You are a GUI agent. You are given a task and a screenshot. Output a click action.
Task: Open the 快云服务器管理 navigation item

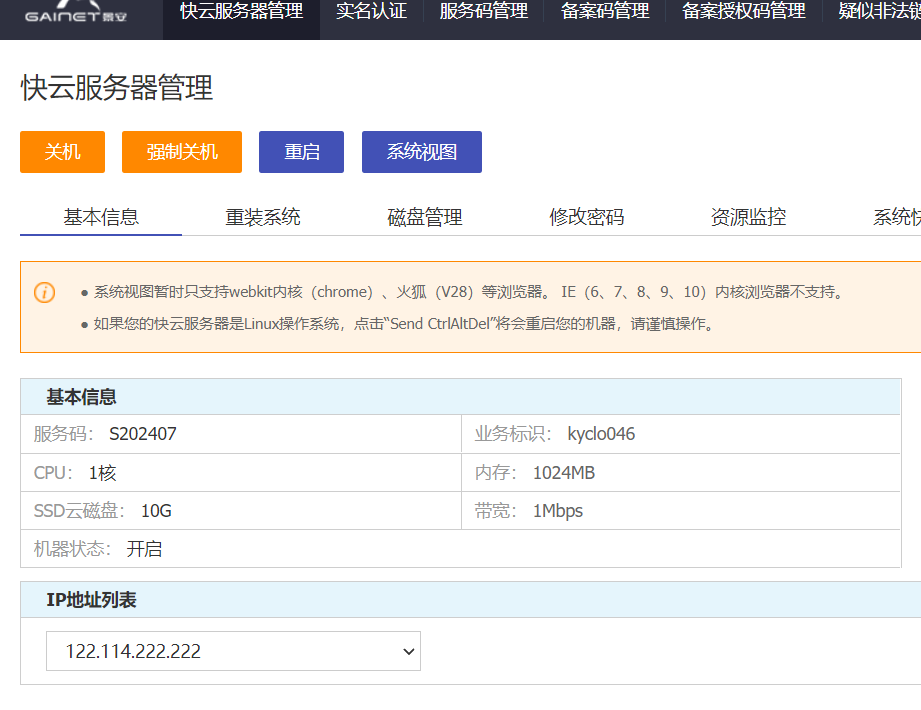click(x=241, y=12)
